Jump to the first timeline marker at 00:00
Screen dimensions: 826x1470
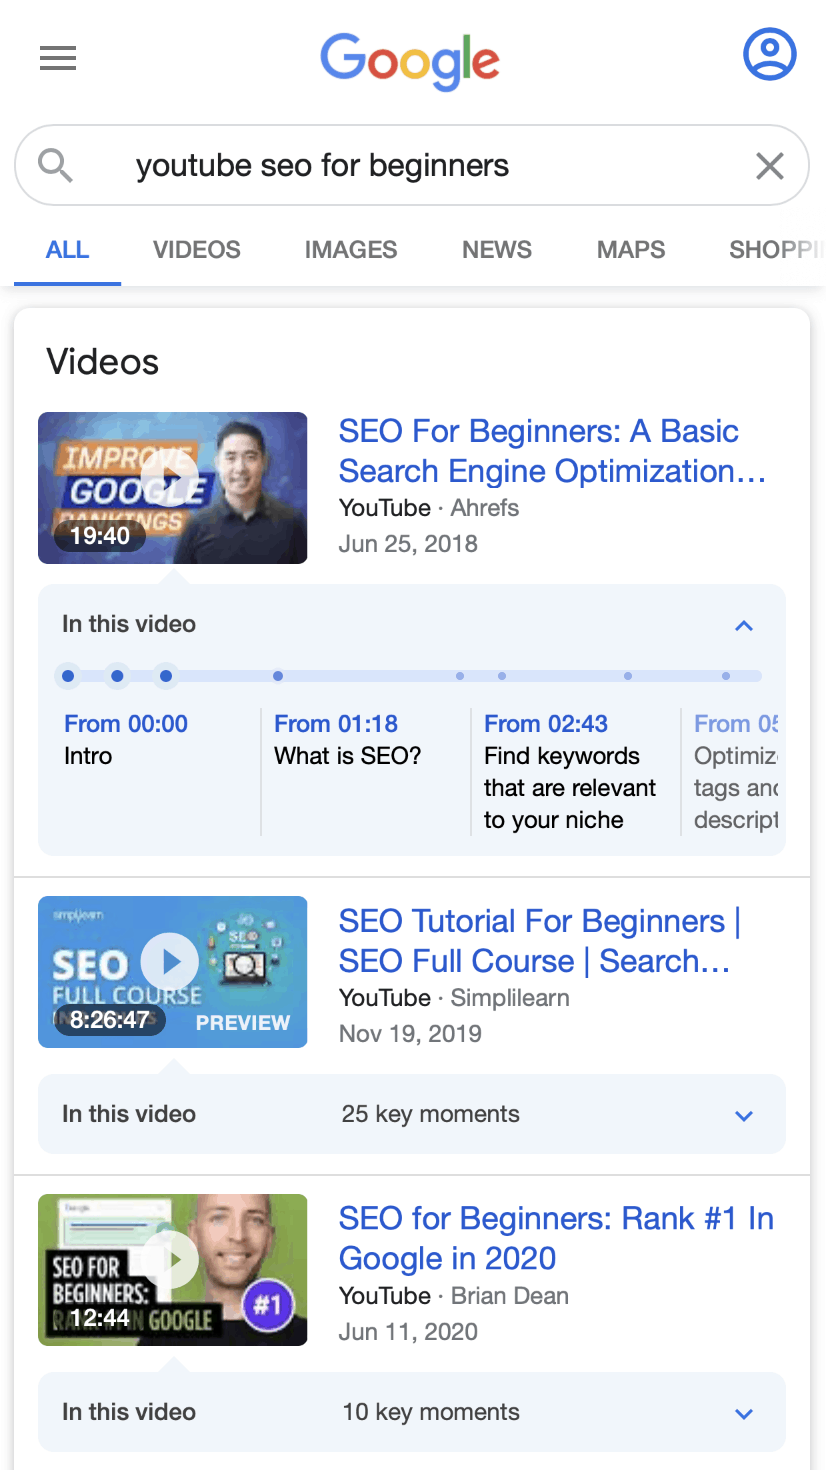pyautogui.click(x=68, y=676)
